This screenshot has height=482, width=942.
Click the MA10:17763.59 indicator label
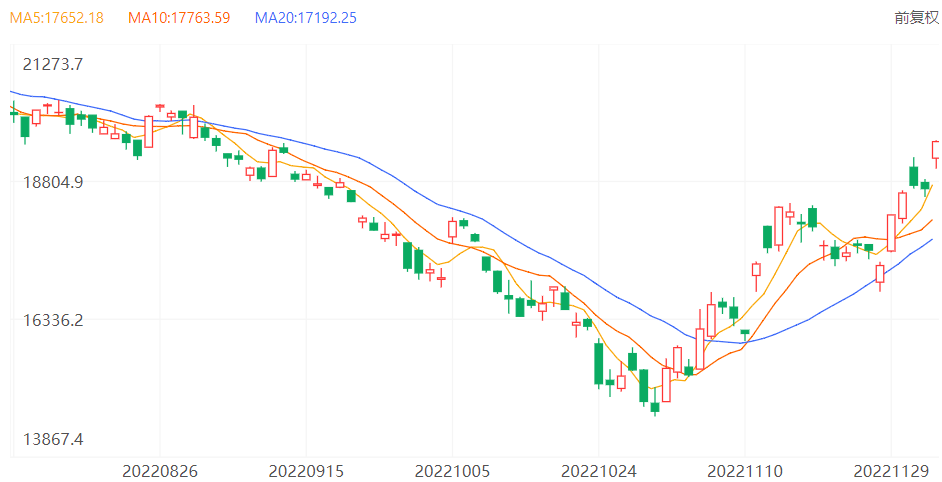tap(179, 17)
